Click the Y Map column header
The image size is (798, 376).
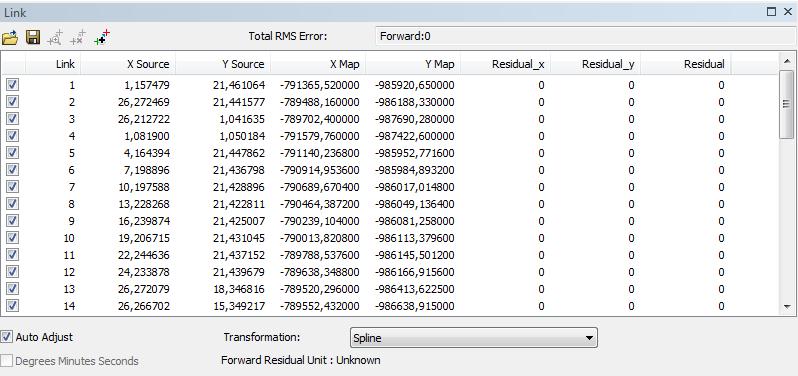pyautogui.click(x=413, y=64)
